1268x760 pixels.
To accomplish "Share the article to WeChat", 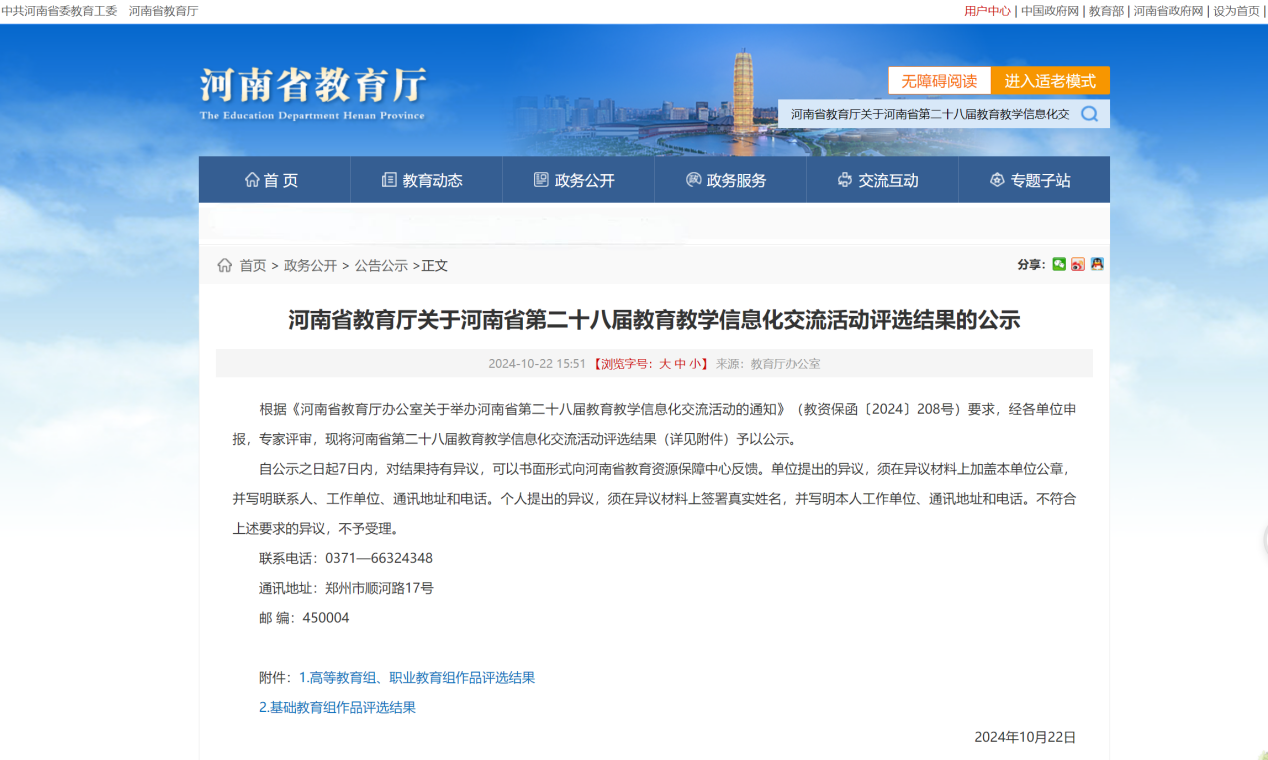I will (x=1059, y=264).
